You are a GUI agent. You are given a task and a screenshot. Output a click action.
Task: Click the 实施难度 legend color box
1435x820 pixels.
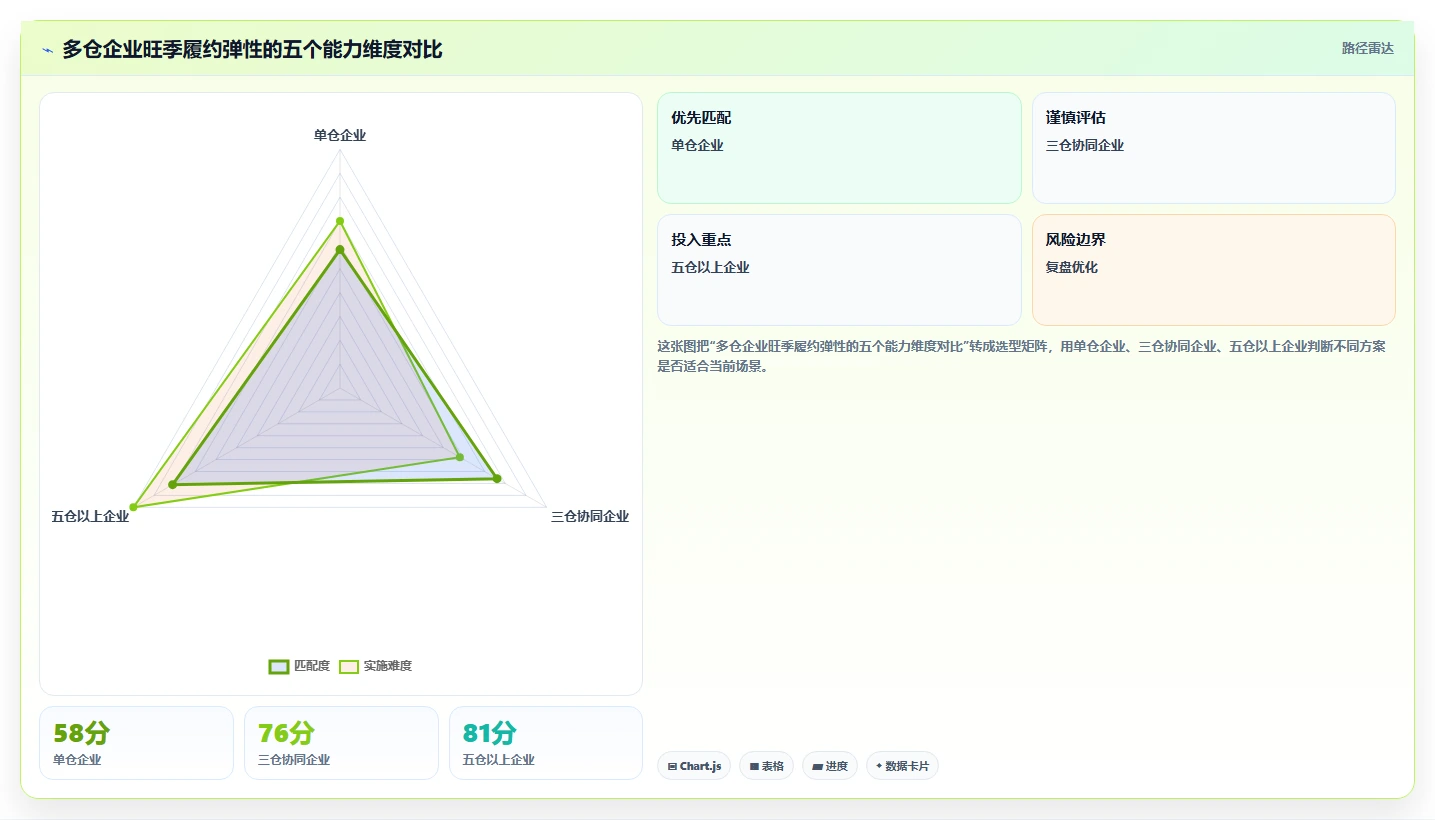tap(349, 667)
